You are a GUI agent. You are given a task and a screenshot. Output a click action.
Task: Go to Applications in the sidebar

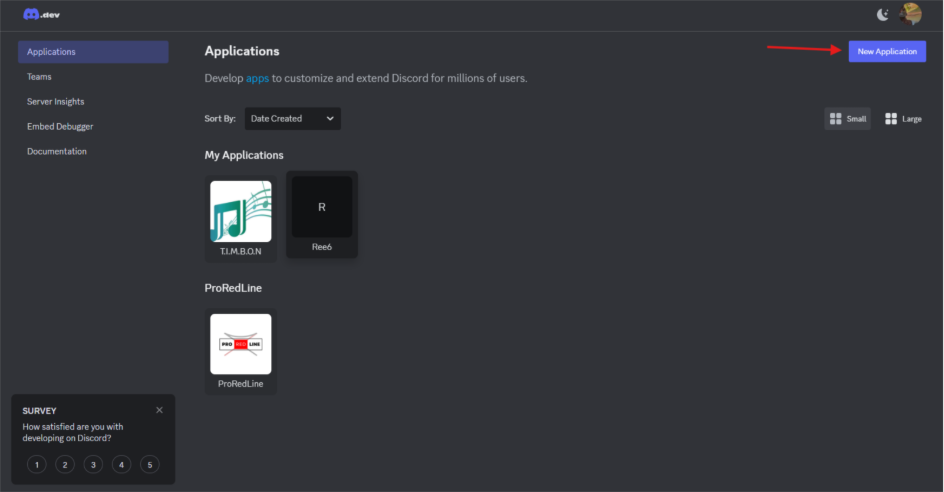[x=93, y=52]
